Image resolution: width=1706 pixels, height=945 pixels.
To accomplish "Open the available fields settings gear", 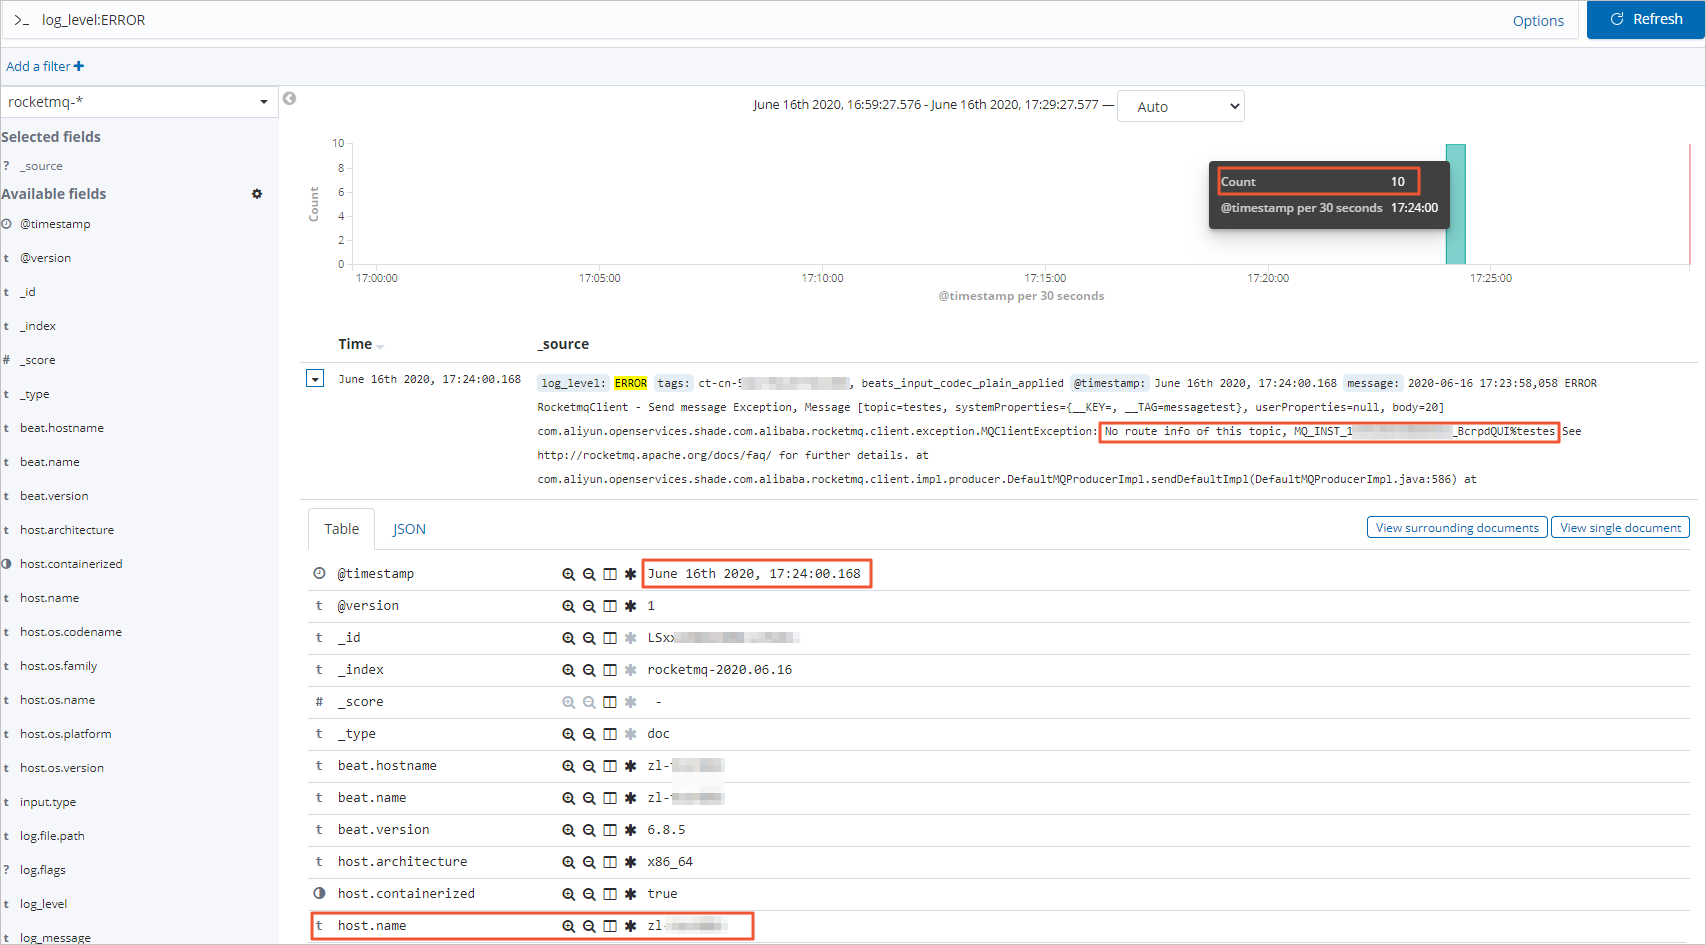I will click(257, 194).
